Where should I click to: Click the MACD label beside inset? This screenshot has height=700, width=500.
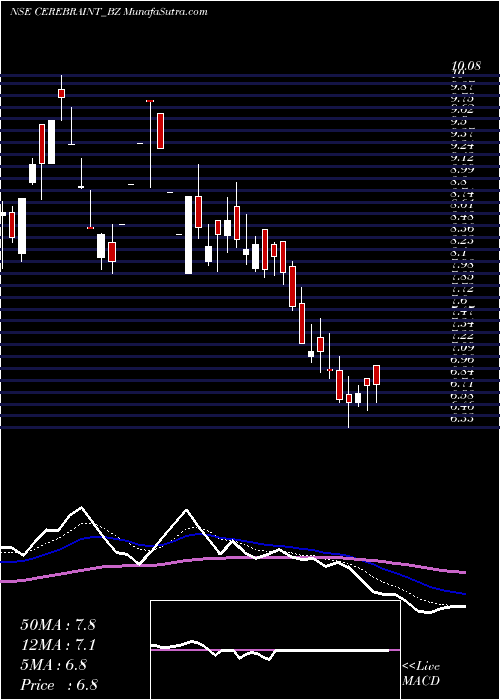coord(421,682)
